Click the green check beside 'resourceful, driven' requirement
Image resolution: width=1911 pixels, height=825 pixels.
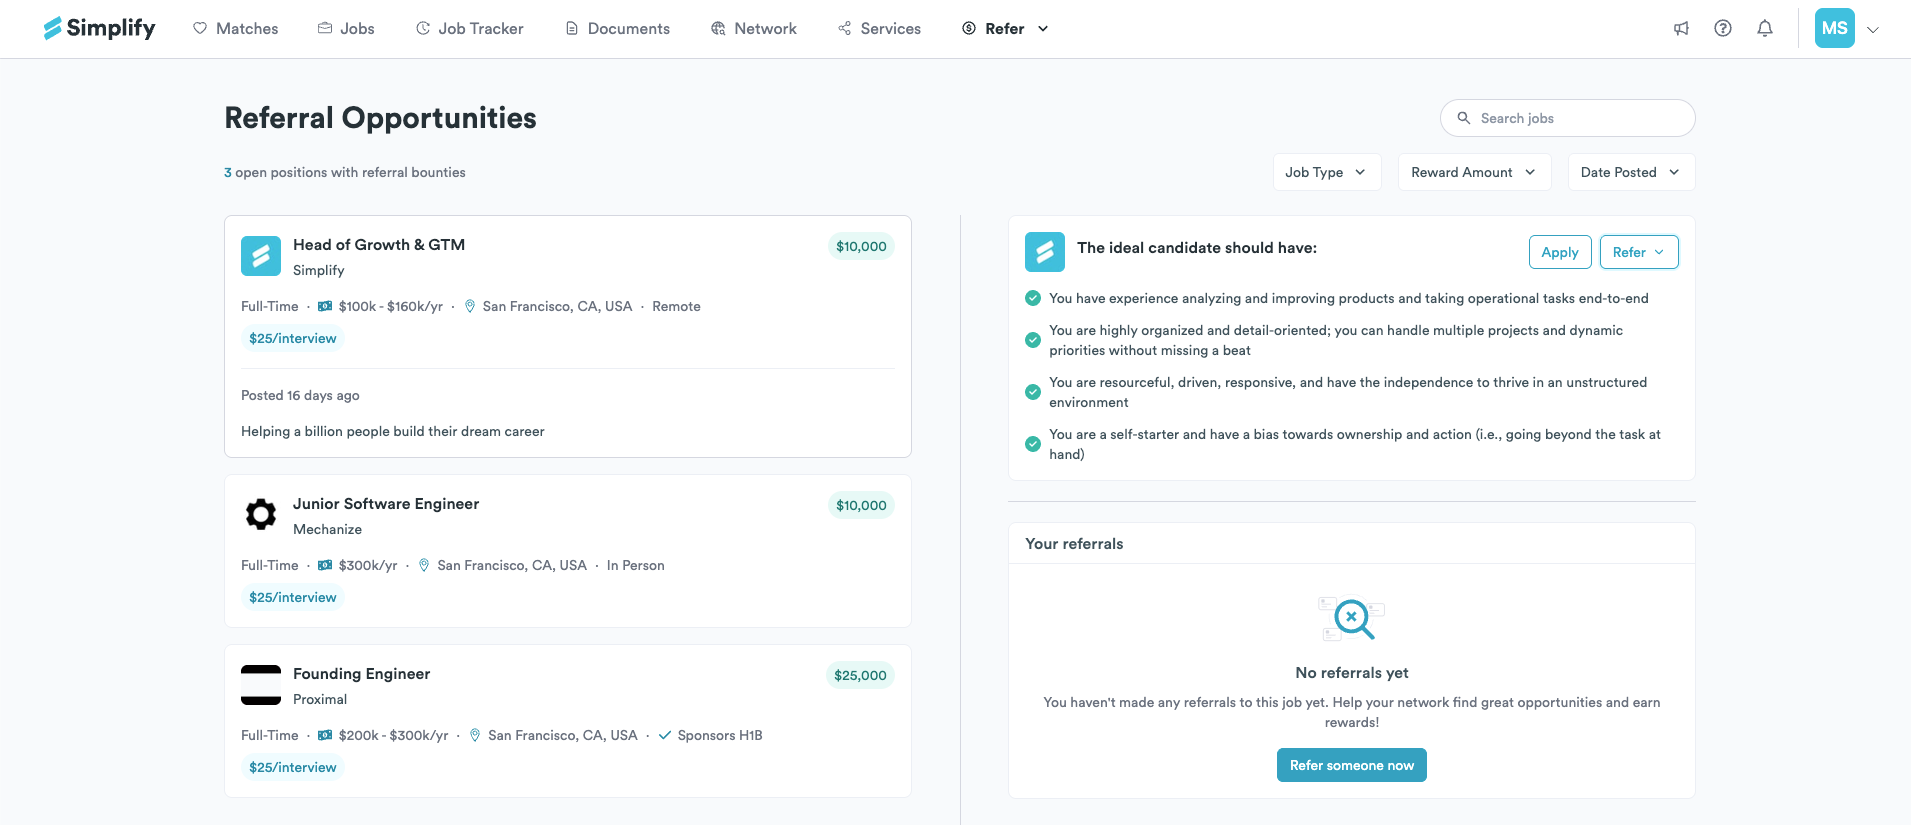[1033, 392]
